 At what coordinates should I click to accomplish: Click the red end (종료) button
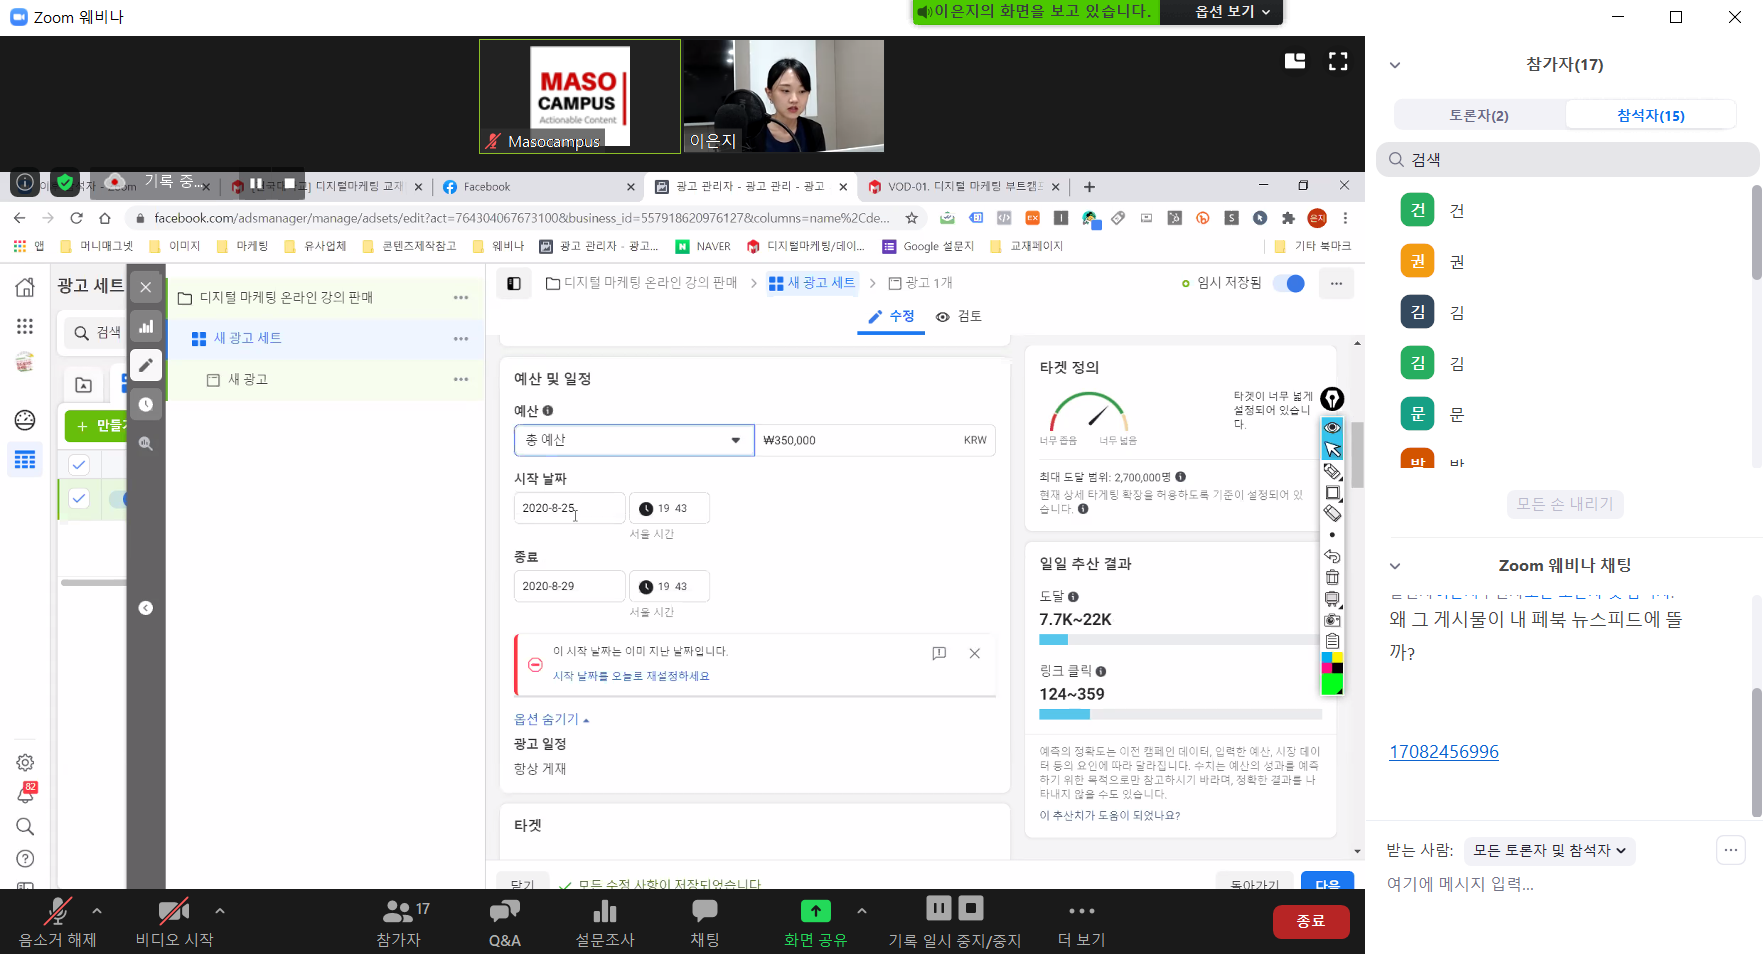(x=1310, y=921)
